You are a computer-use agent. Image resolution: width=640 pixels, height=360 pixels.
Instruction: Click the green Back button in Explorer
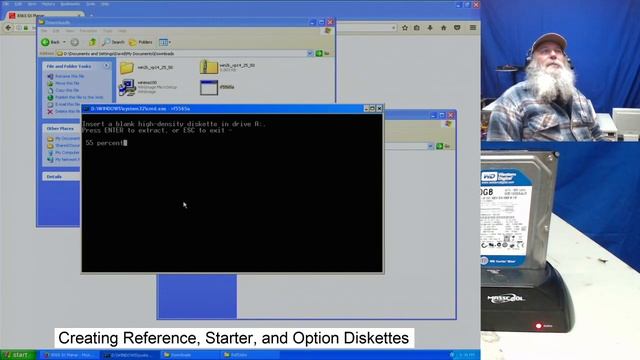pos(51,42)
